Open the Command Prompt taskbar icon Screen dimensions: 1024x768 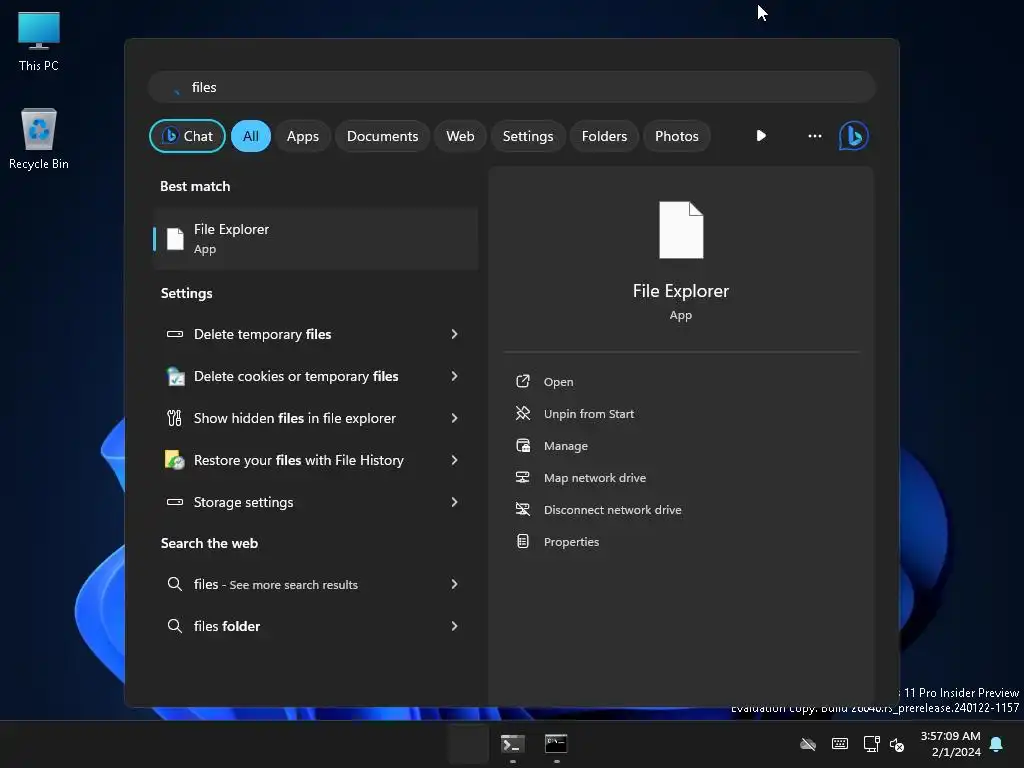tap(556, 744)
